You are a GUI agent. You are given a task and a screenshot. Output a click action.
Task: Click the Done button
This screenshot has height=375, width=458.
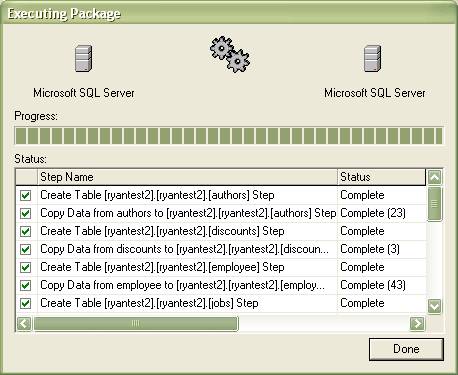(406, 349)
